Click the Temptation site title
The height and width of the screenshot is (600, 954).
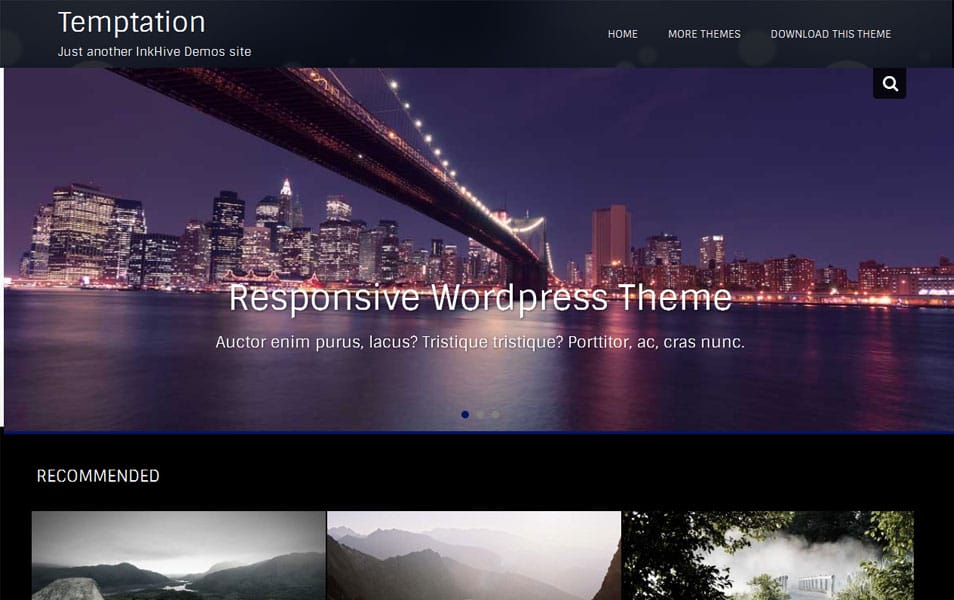[x=131, y=22]
